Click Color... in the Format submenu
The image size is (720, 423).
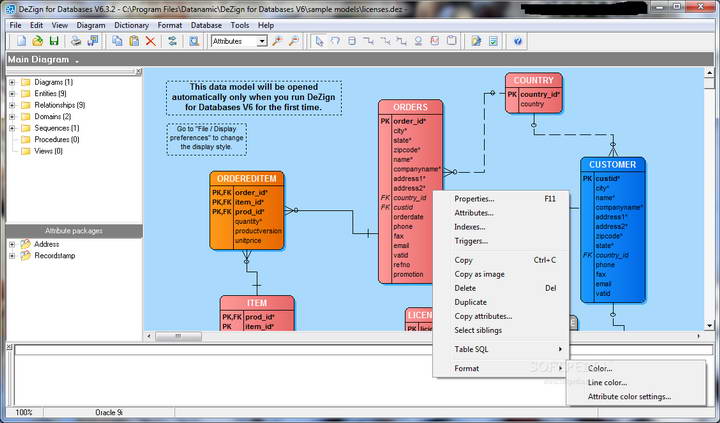coord(600,368)
